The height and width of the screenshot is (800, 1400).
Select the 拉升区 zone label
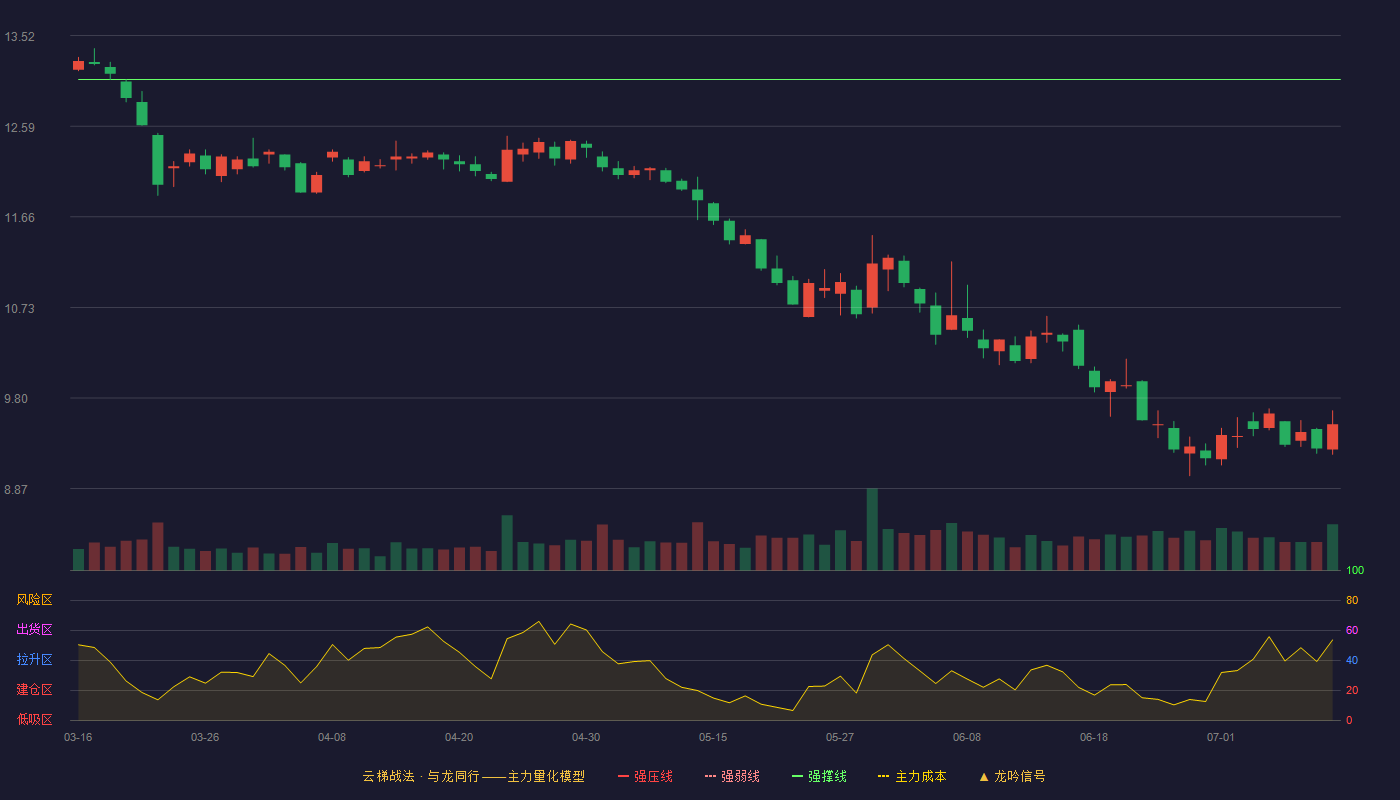[x=34, y=660]
